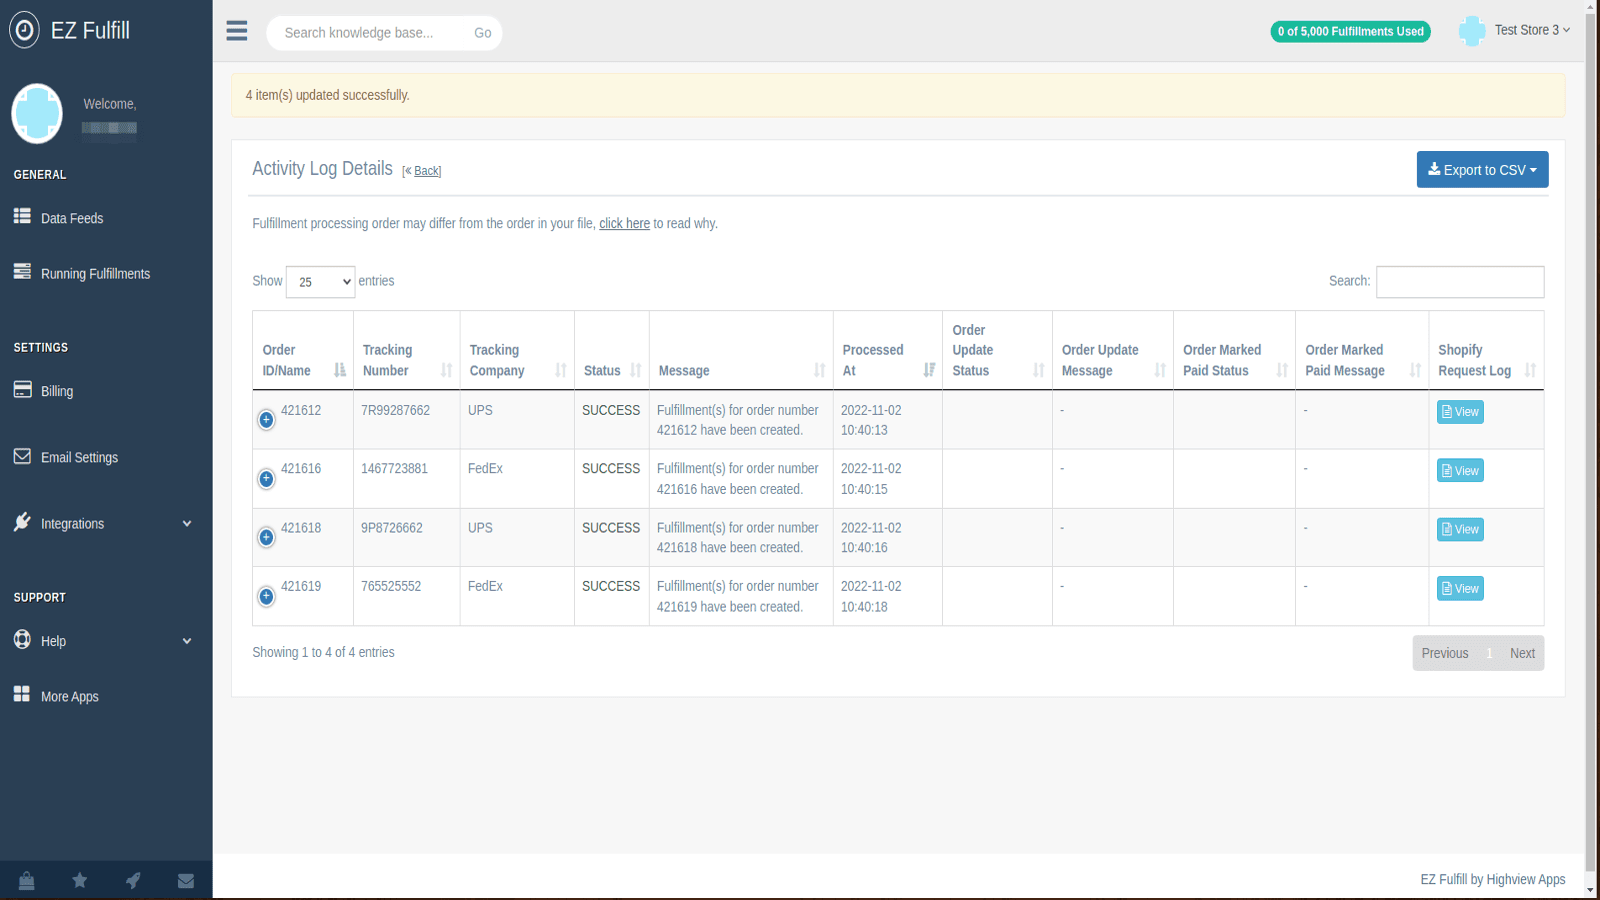Click the More Apps icon

click(x=69, y=695)
